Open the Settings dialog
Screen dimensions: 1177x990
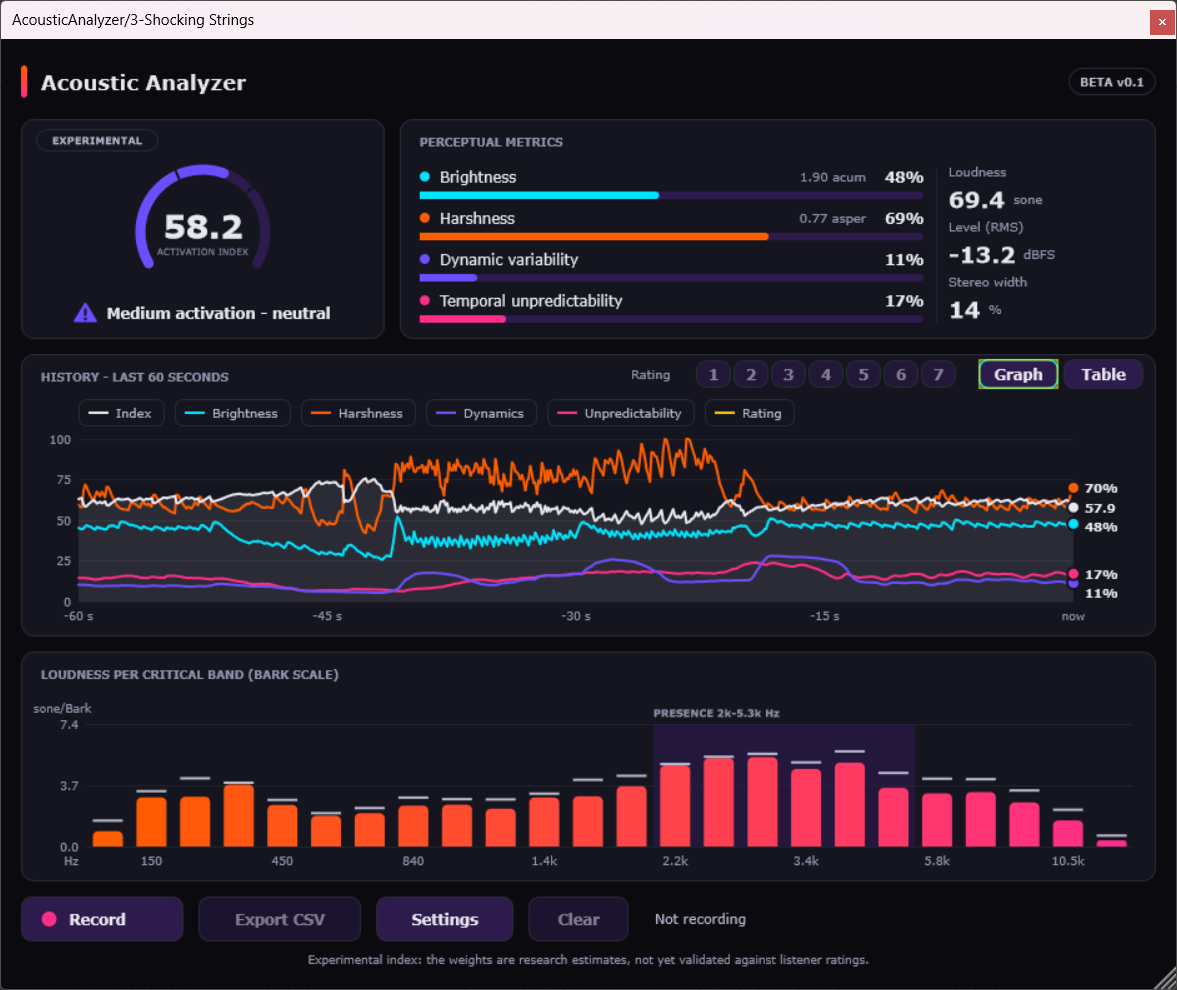(444, 919)
